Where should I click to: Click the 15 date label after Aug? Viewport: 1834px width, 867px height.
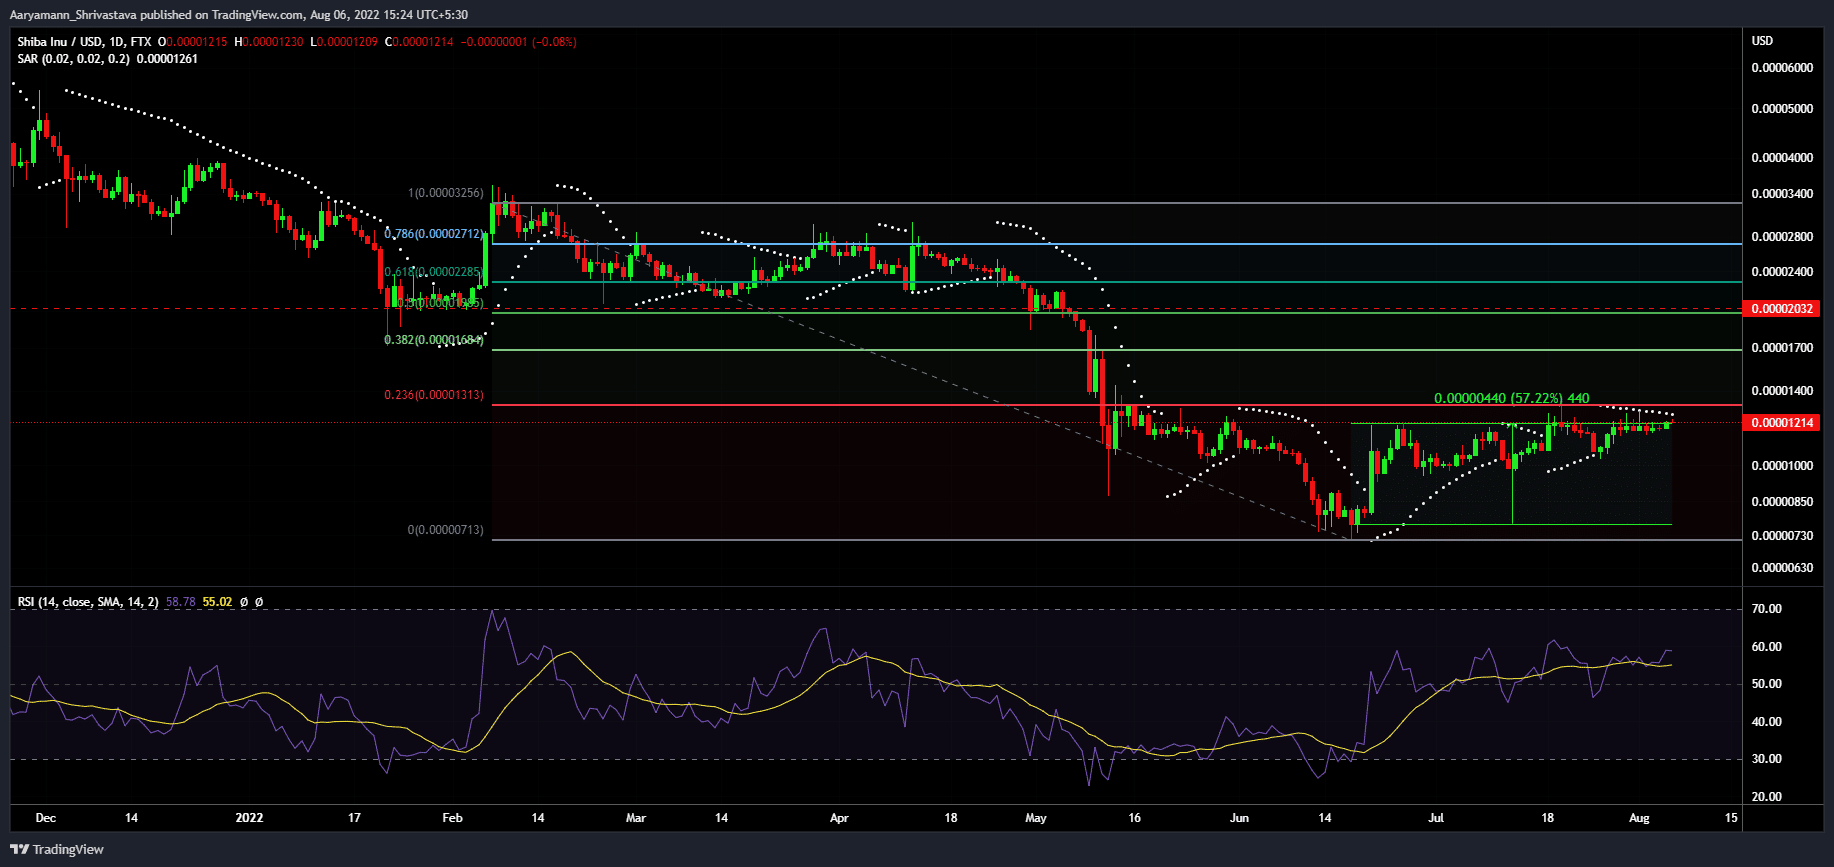[x=1731, y=818]
